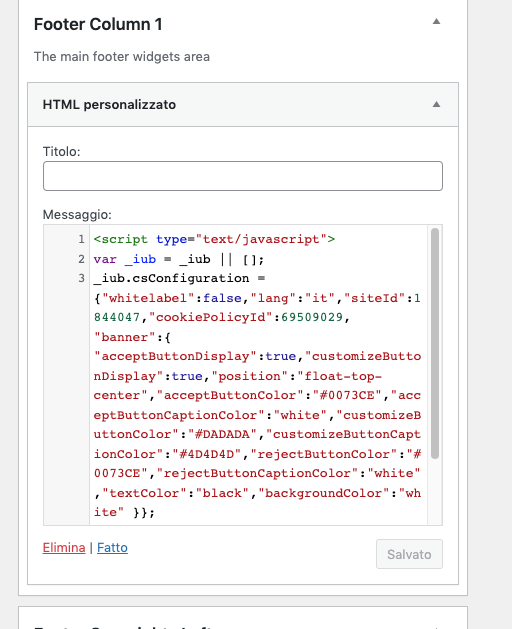The width and height of the screenshot is (512, 629).
Task: Collapse the Footer Column 1 panel arrow
Action: [436, 22]
